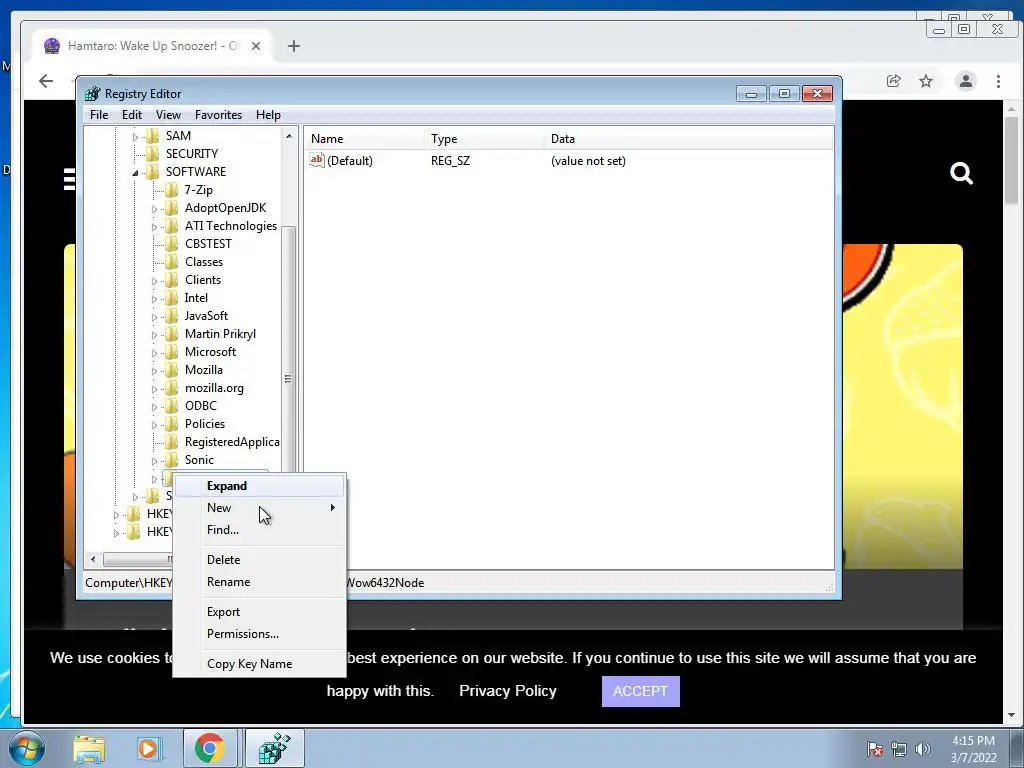1024x768 pixels.
Task: Click the ODBC folder icon
Action: (x=171, y=406)
